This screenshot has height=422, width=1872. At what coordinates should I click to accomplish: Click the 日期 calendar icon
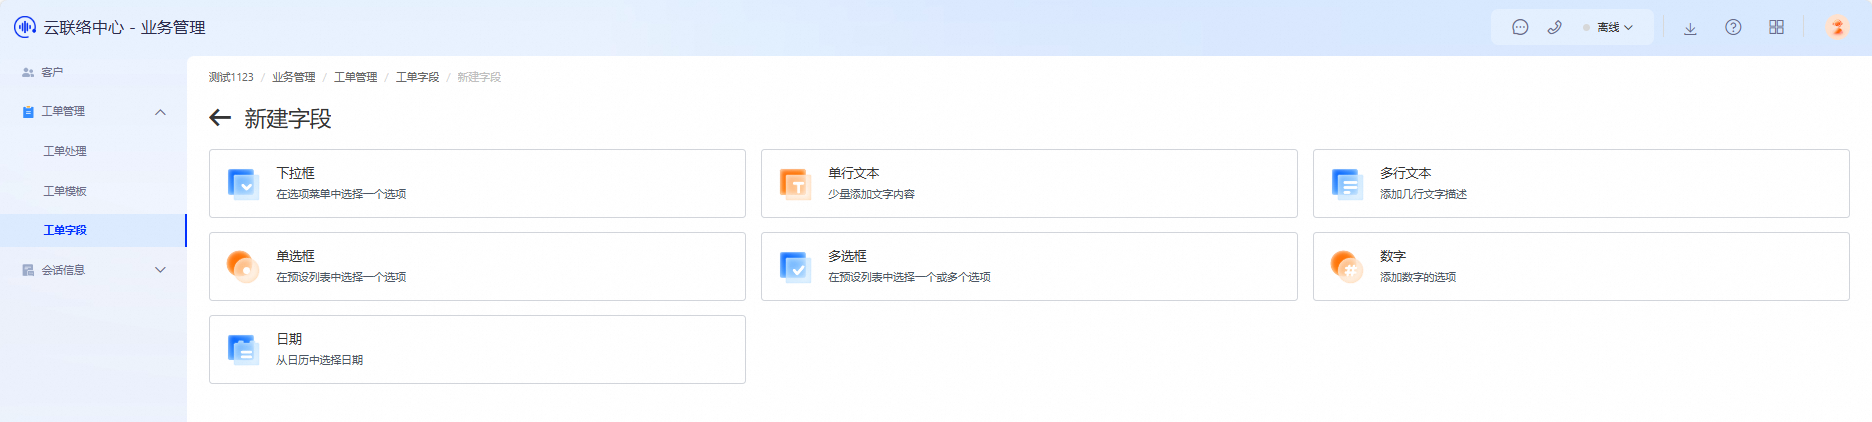coord(243,350)
